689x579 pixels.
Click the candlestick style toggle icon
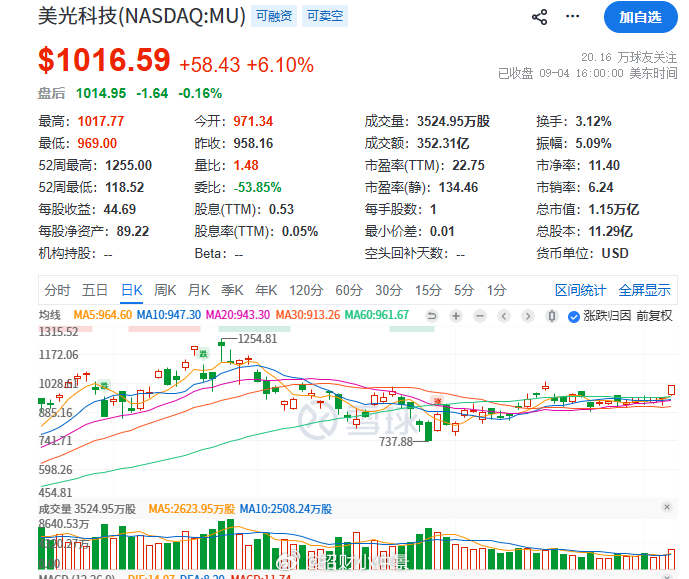pyautogui.click(x=551, y=315)
